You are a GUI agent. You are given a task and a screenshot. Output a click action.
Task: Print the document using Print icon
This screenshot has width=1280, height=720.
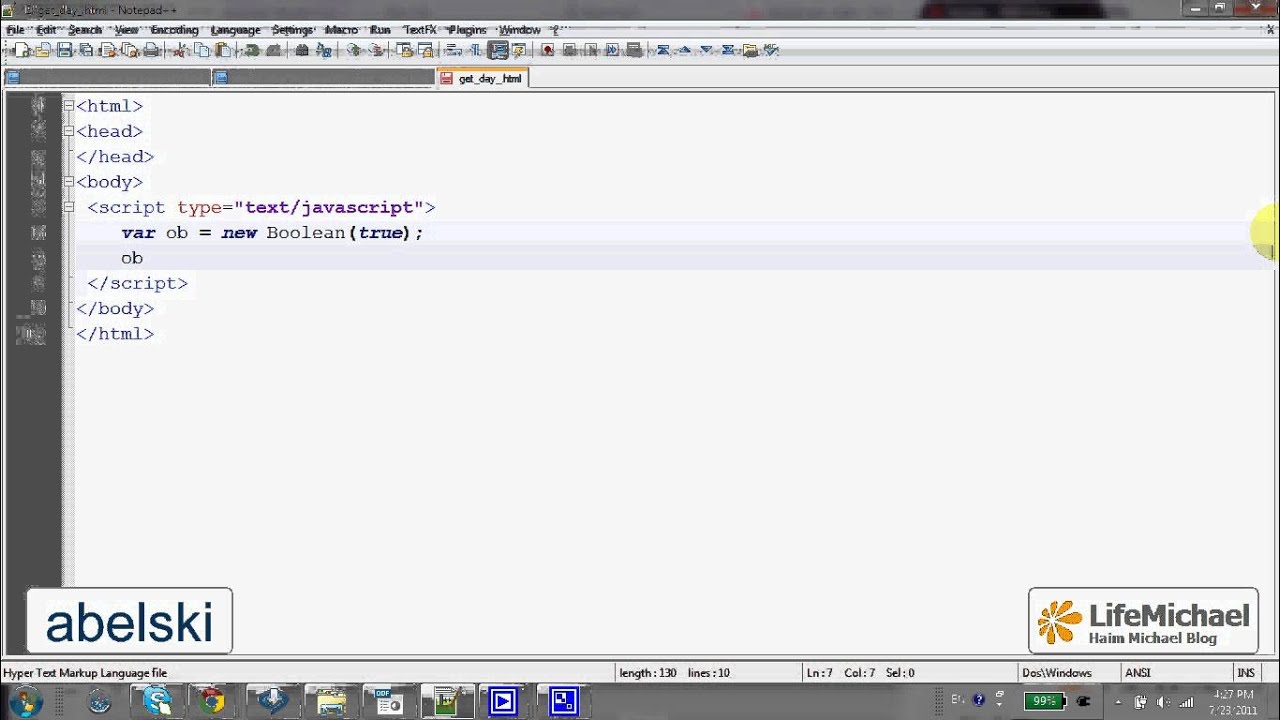[151, 50]
